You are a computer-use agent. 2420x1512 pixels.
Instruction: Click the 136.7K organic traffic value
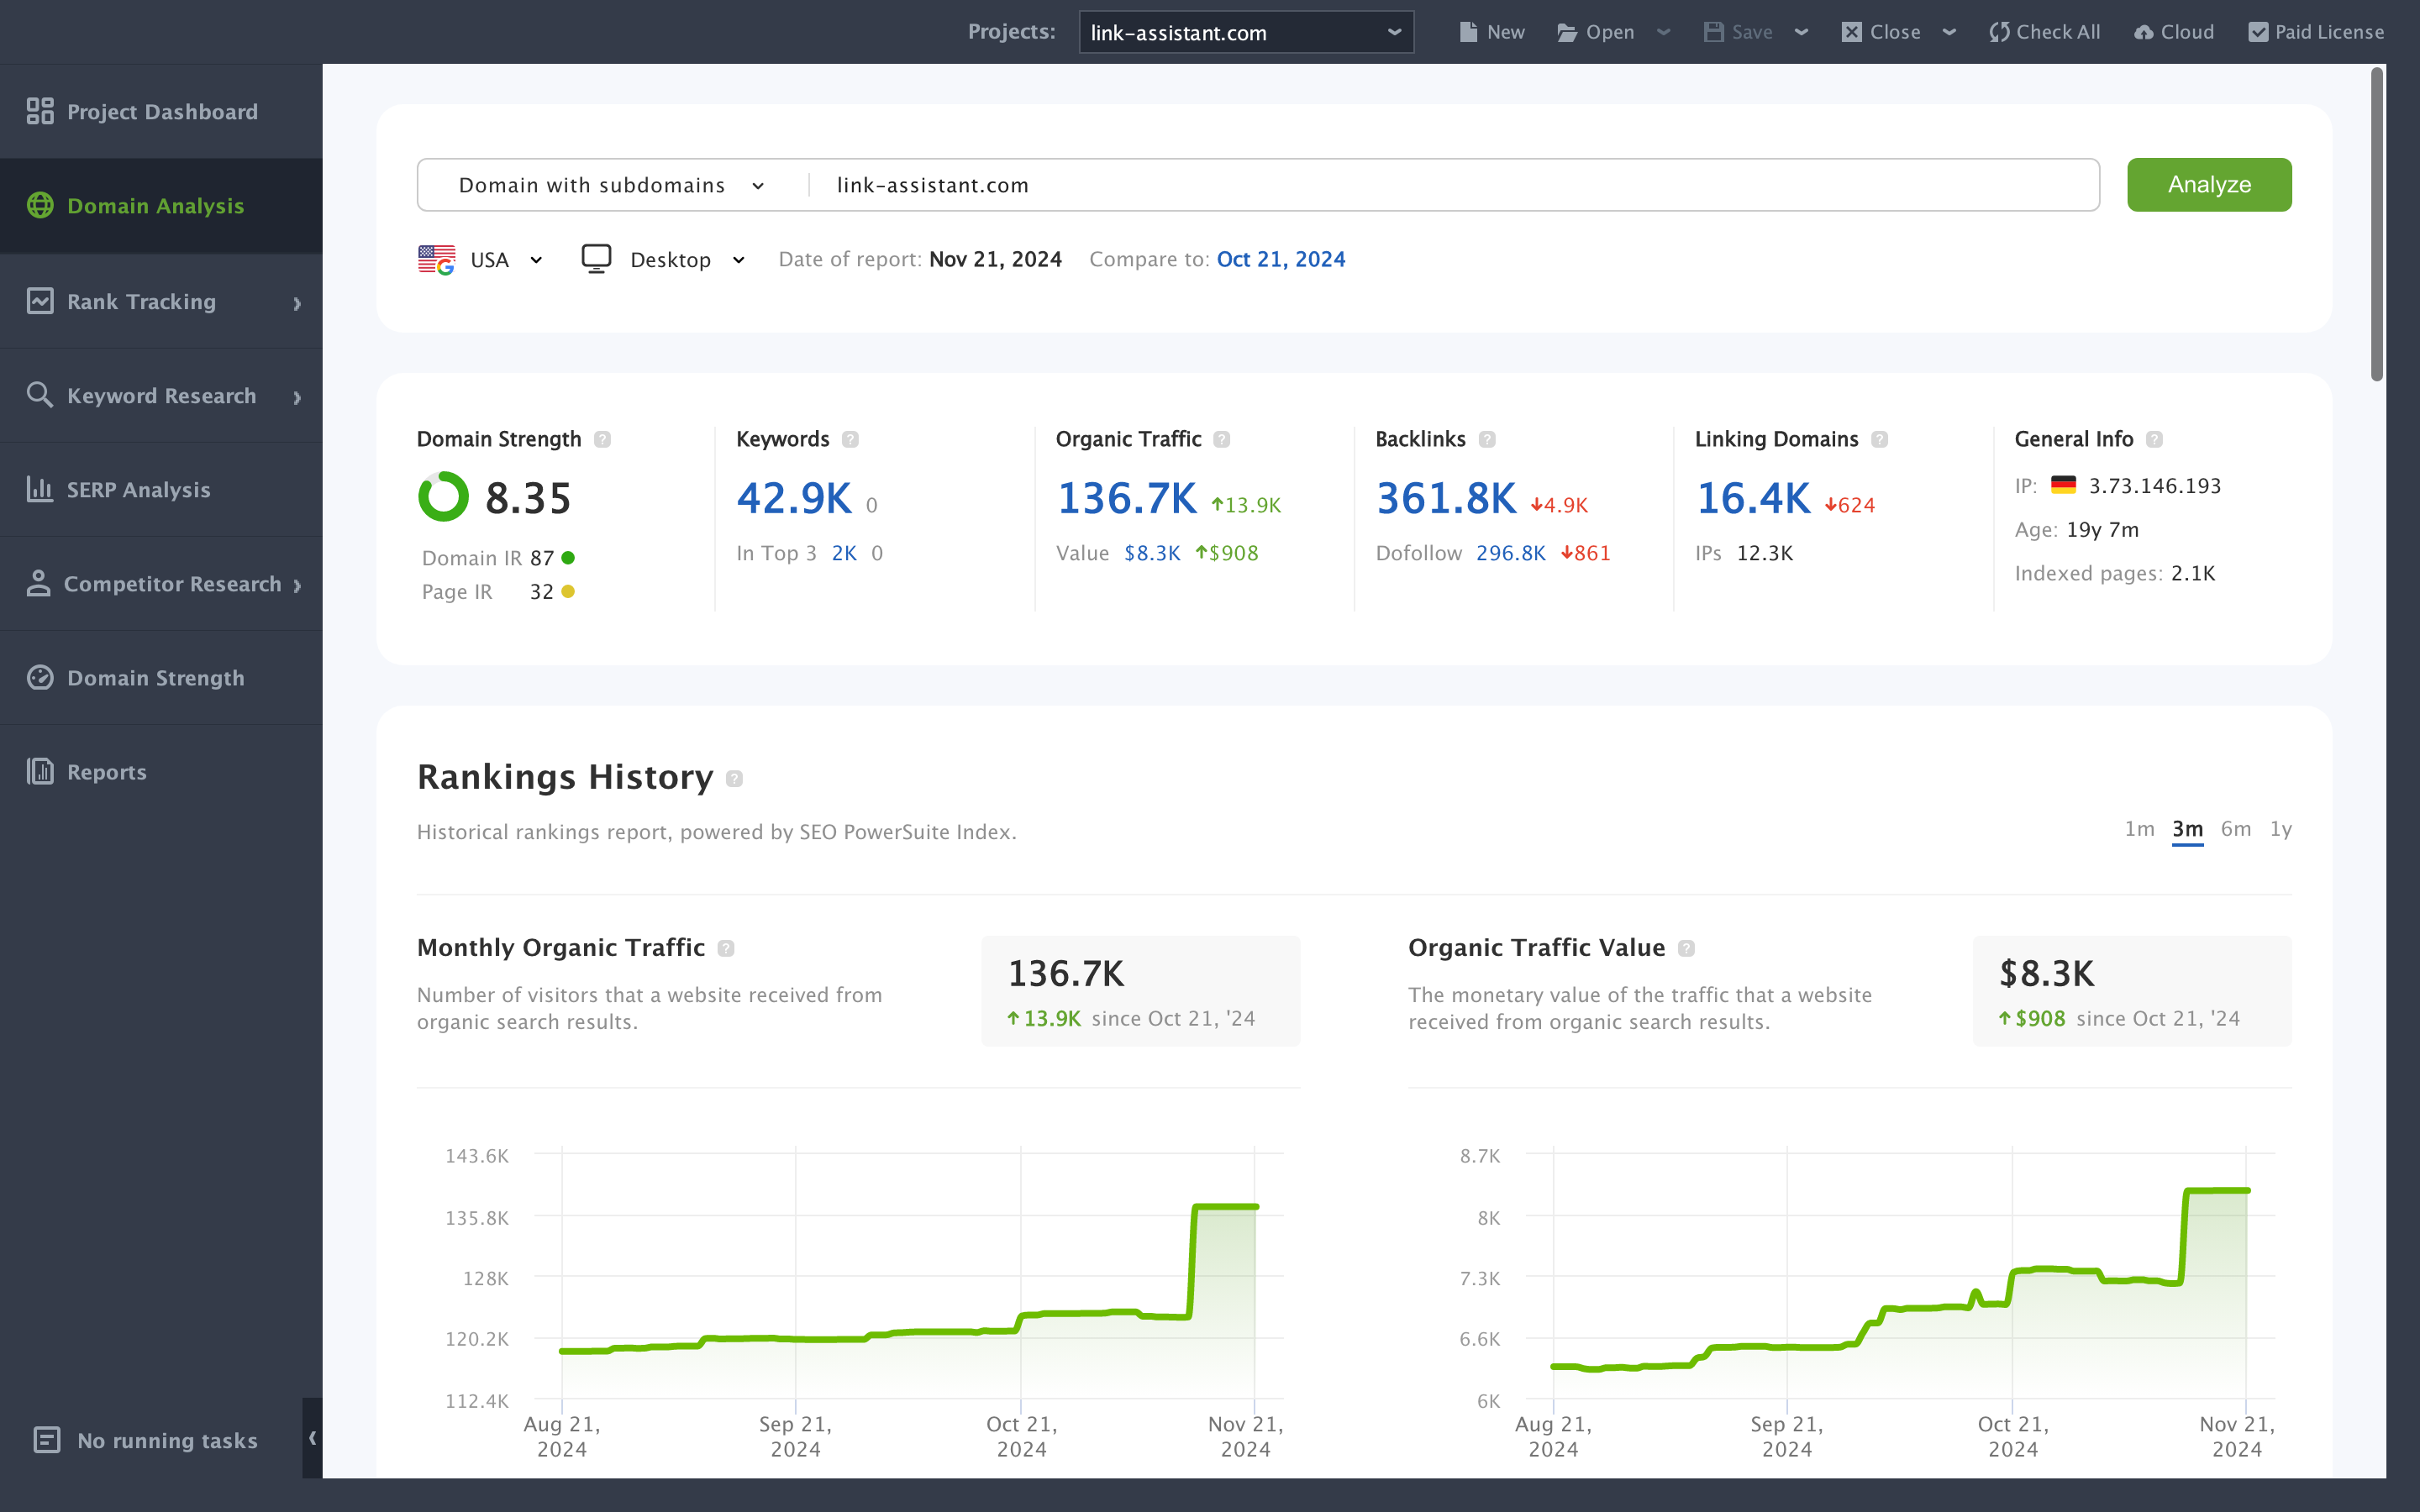(x=1126, y=498)
